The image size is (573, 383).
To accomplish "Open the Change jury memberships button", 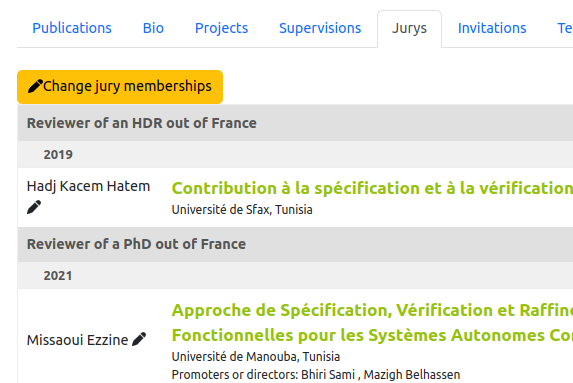I will 120,87.
